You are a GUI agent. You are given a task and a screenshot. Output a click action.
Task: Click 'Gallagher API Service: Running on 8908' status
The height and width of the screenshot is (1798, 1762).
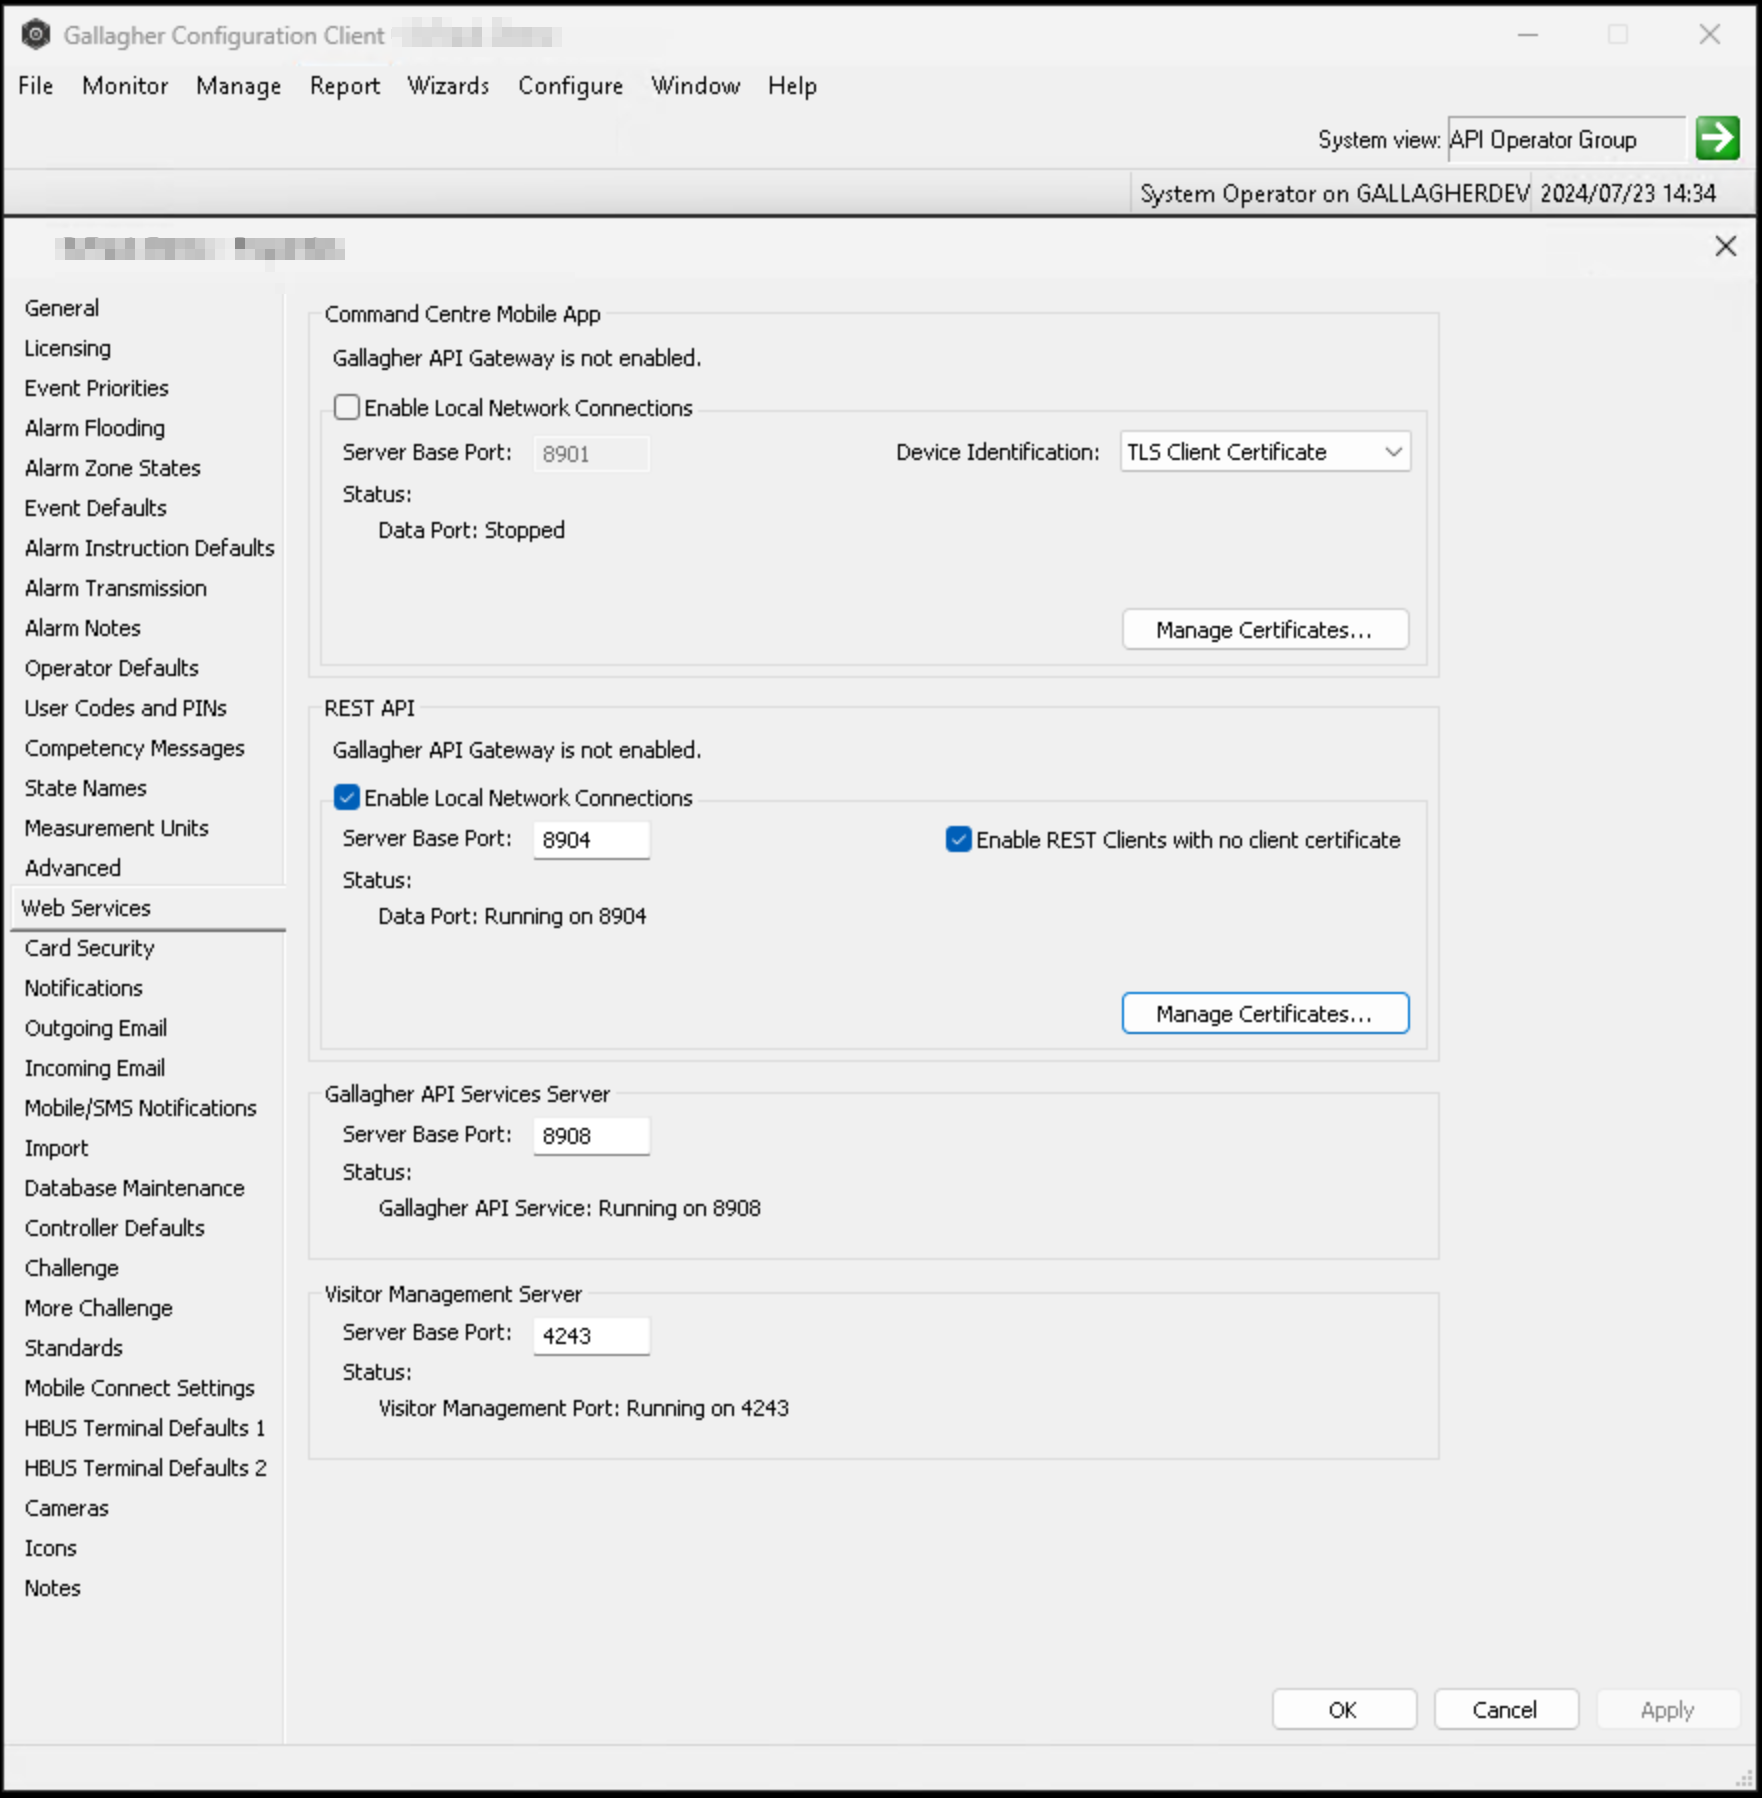coord(569,1208)
